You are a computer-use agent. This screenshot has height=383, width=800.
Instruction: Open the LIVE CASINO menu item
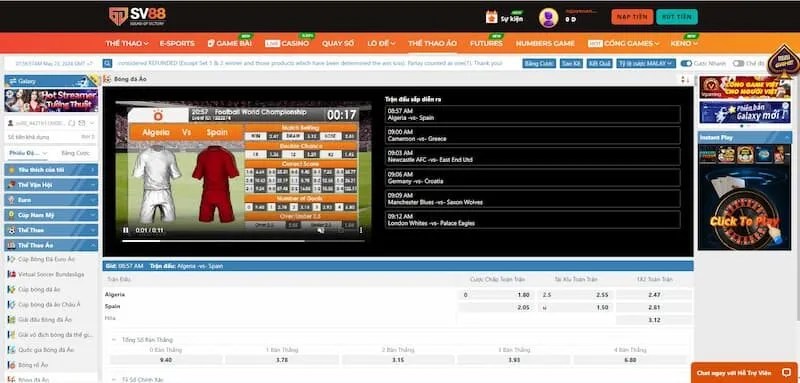pos(287,43)
